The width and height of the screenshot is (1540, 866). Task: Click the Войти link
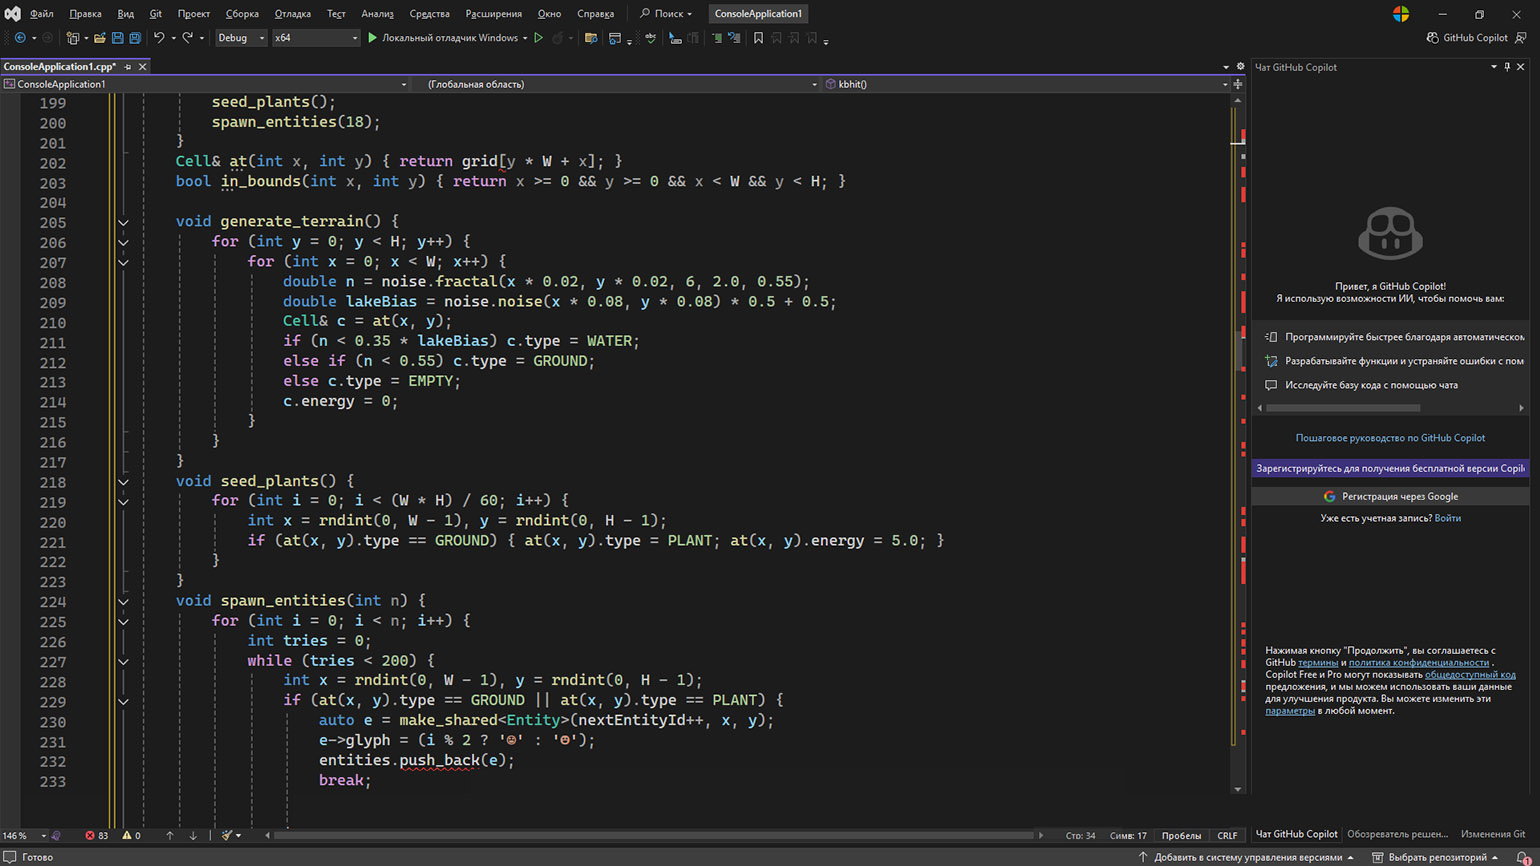pyautogui.click(x=1447, y=518)
